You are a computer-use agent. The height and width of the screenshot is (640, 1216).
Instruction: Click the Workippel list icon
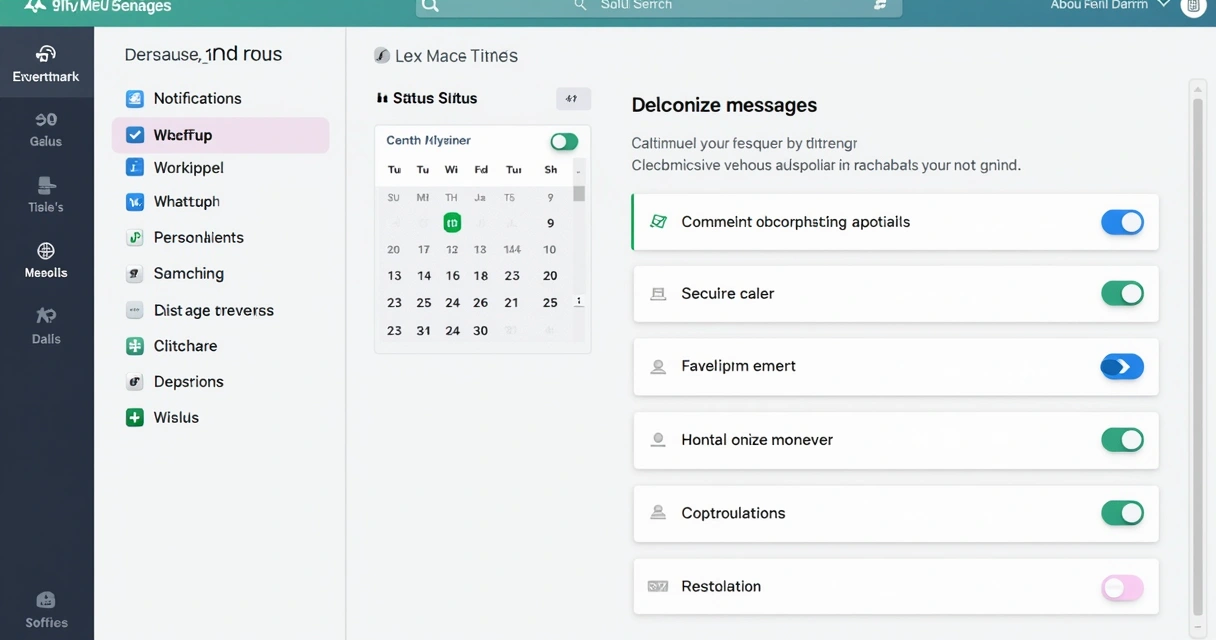[x=135, y=168]
